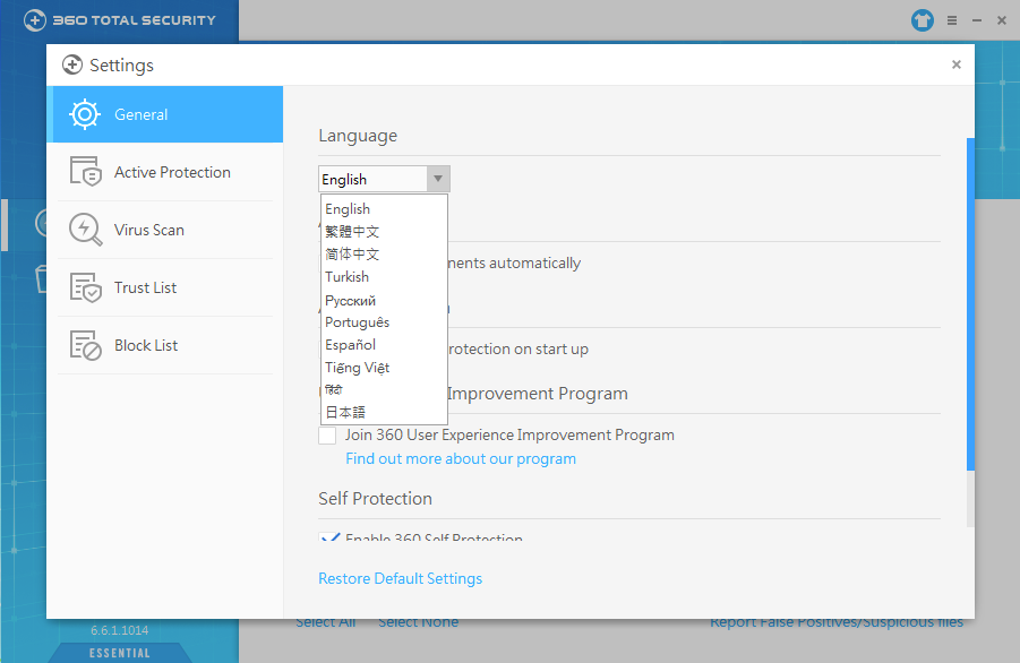Switch to the General tab
Viewport: 1020px width, 663px height.
coord(165,115)
